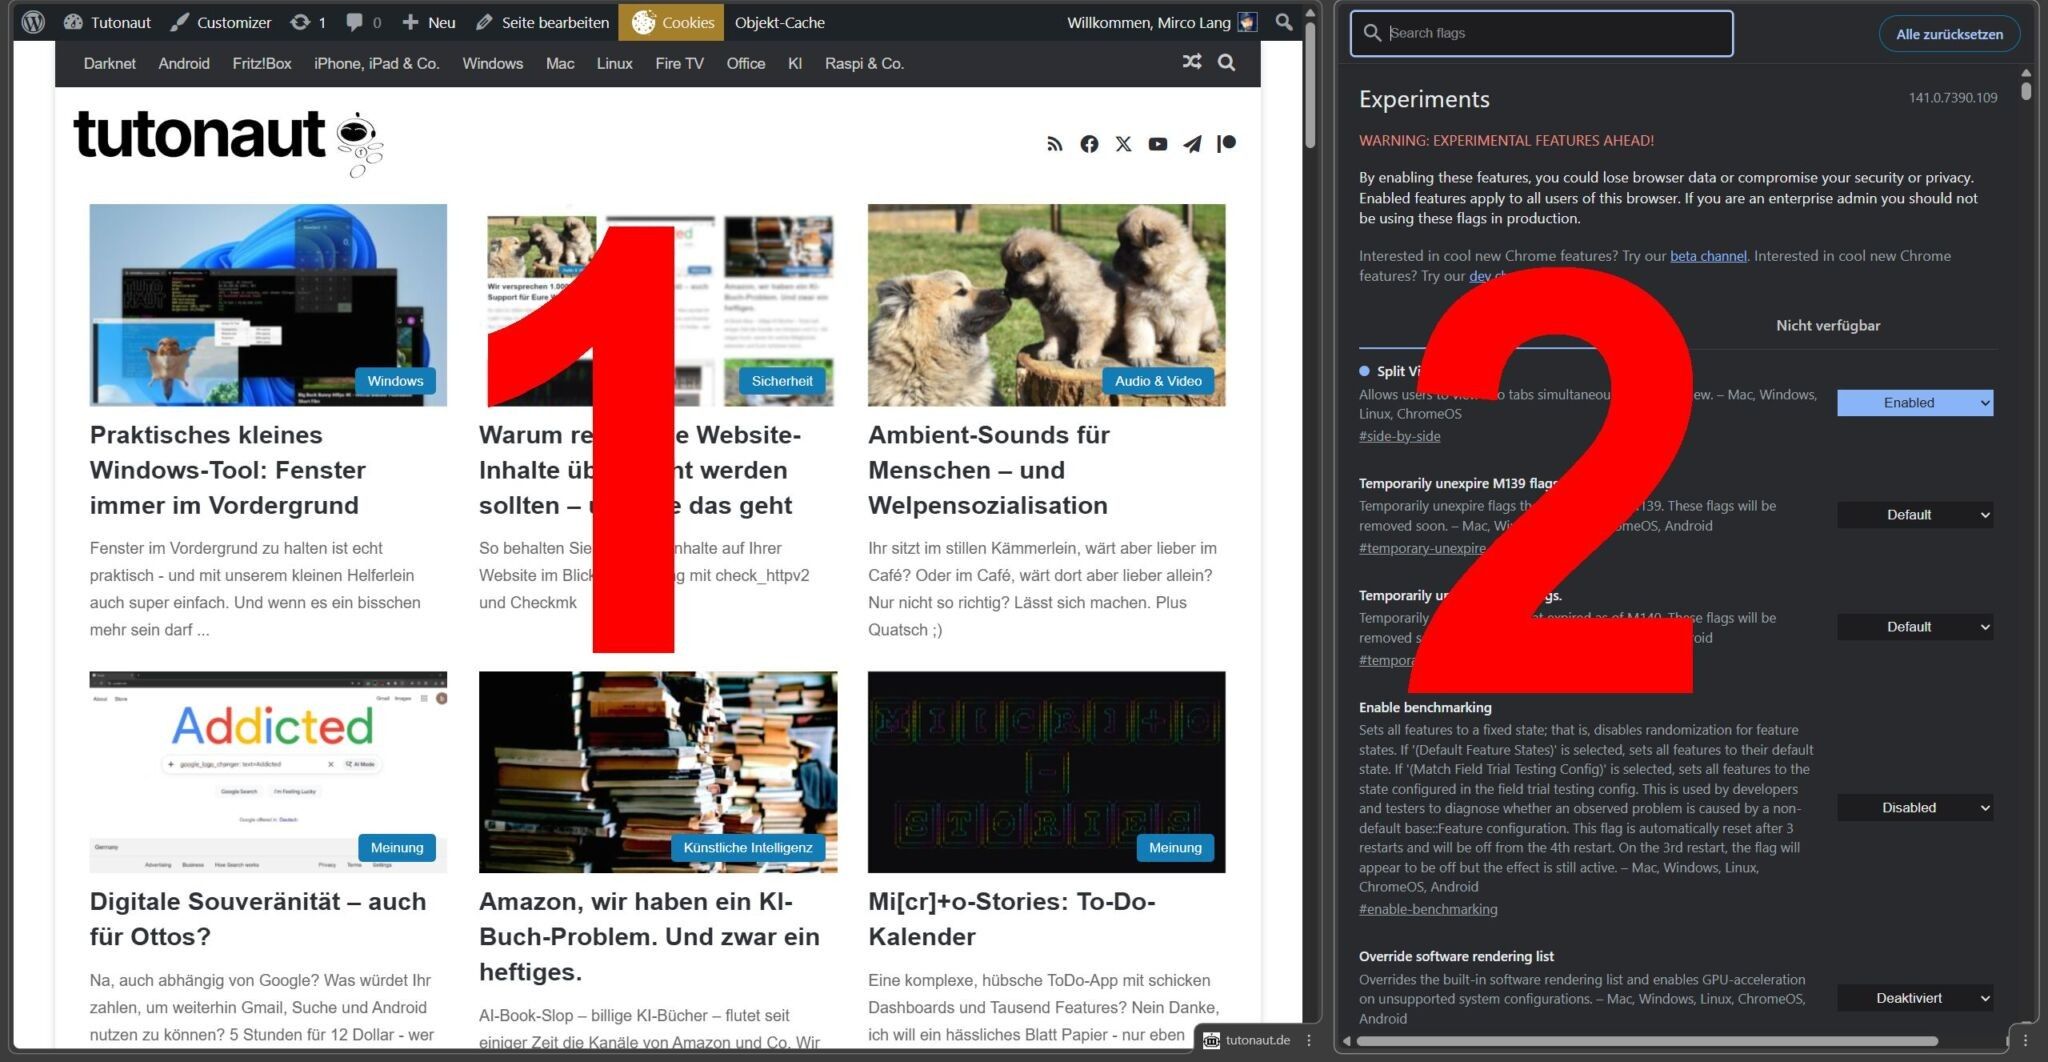
Task: Follow the beta channel link
Action: click(x=1708, y=256)
